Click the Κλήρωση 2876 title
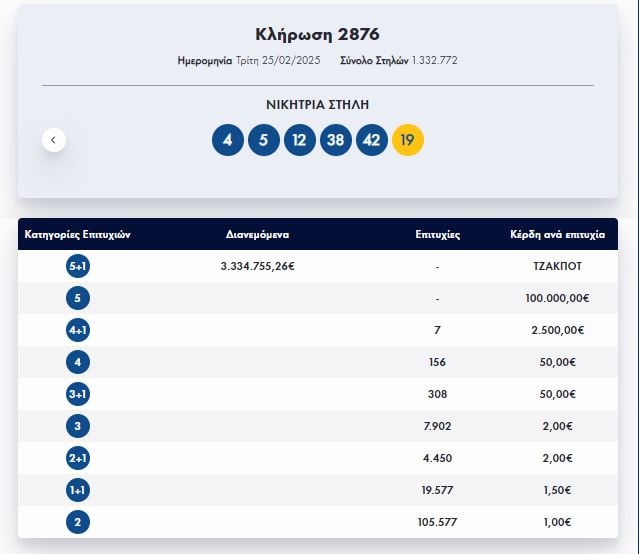Viewport: 639px width, 554px height. (317, 35)
